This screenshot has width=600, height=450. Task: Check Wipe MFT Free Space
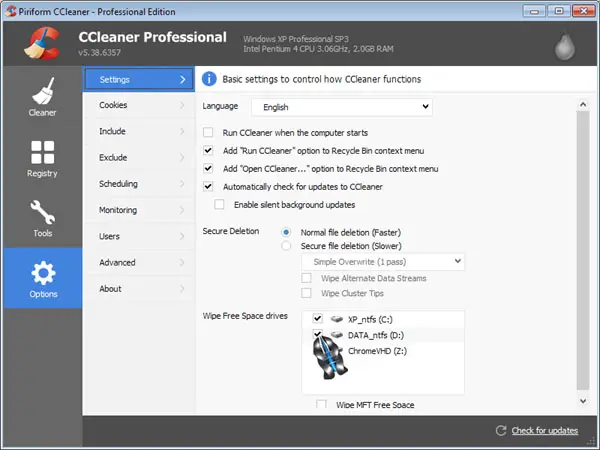click(x=321, y=404)
